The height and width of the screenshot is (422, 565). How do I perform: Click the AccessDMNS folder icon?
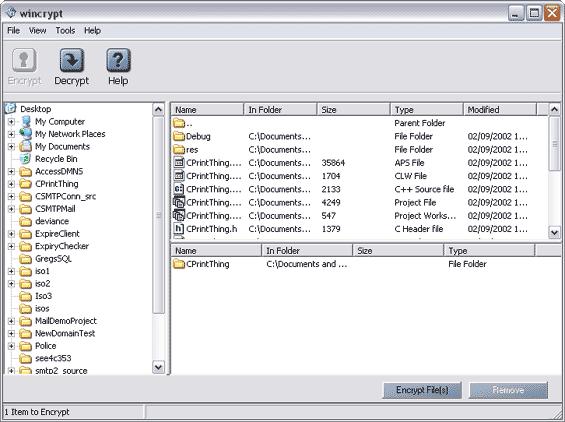click(x=26, y=172)
